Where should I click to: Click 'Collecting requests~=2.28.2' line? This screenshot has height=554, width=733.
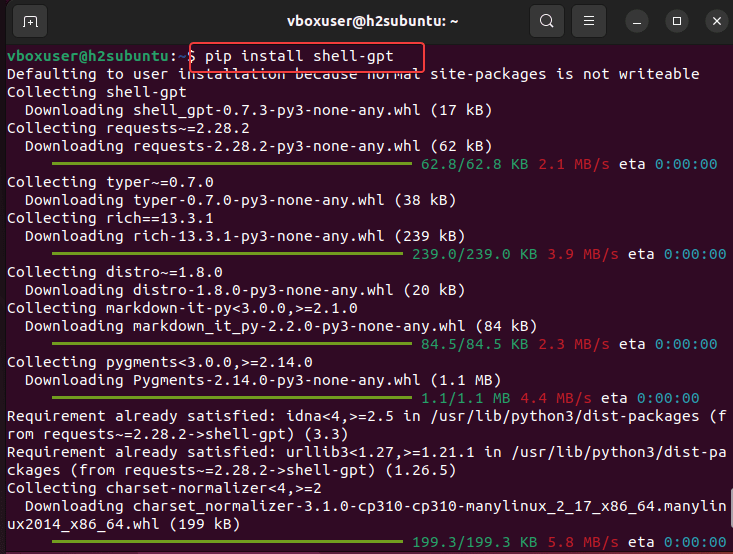pyautogui.click(x=128, y=128)
